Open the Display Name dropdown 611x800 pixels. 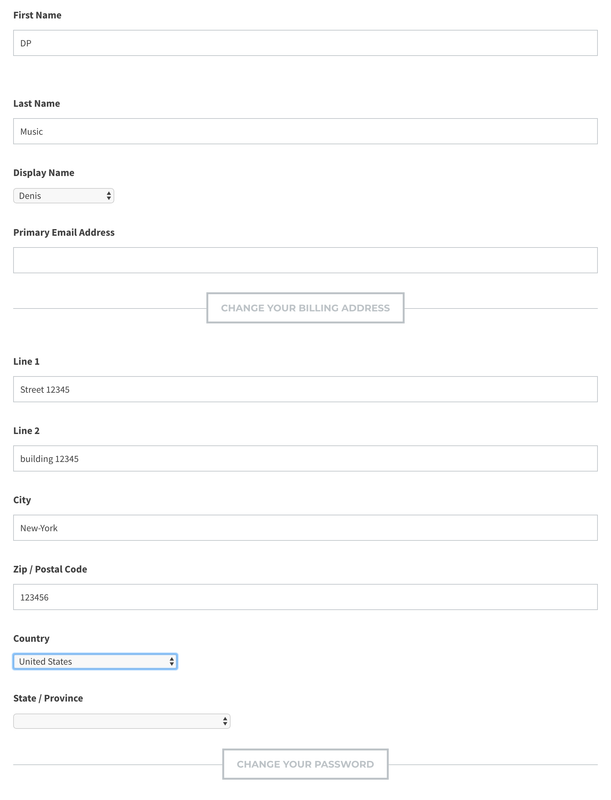(x=64, y=196)
